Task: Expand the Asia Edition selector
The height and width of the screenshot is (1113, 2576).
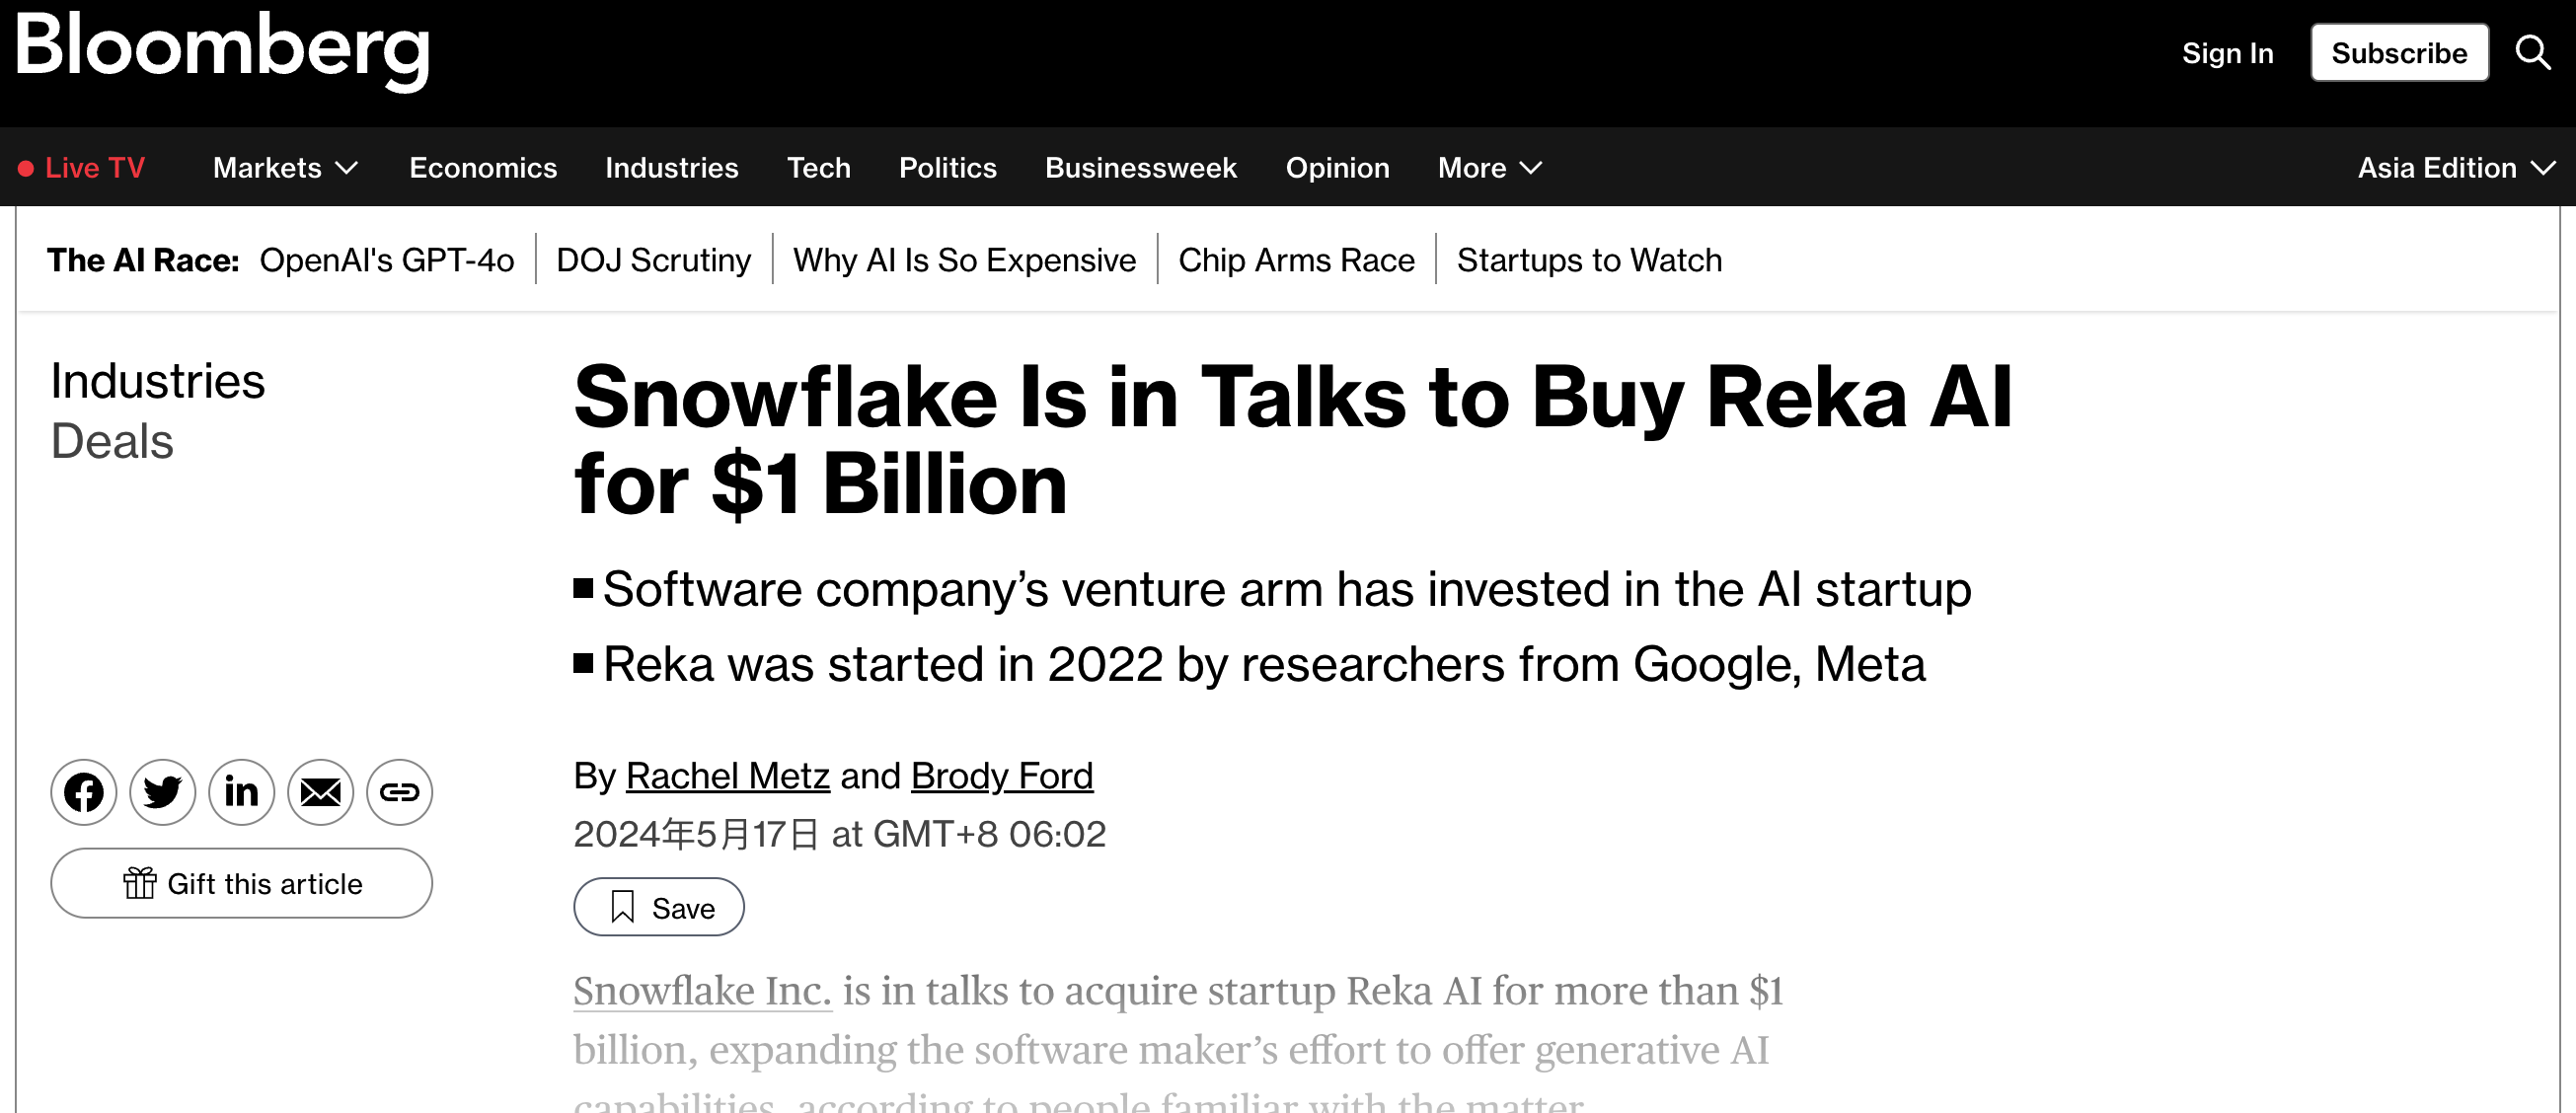Action: [2456, 168]
